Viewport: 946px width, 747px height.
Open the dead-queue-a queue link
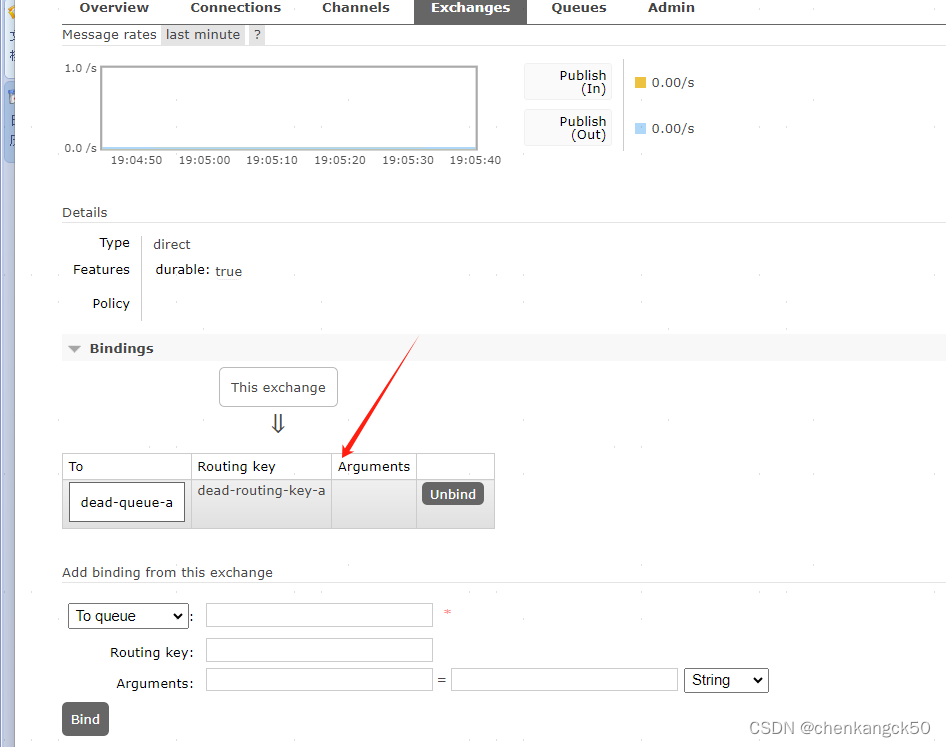127,502
